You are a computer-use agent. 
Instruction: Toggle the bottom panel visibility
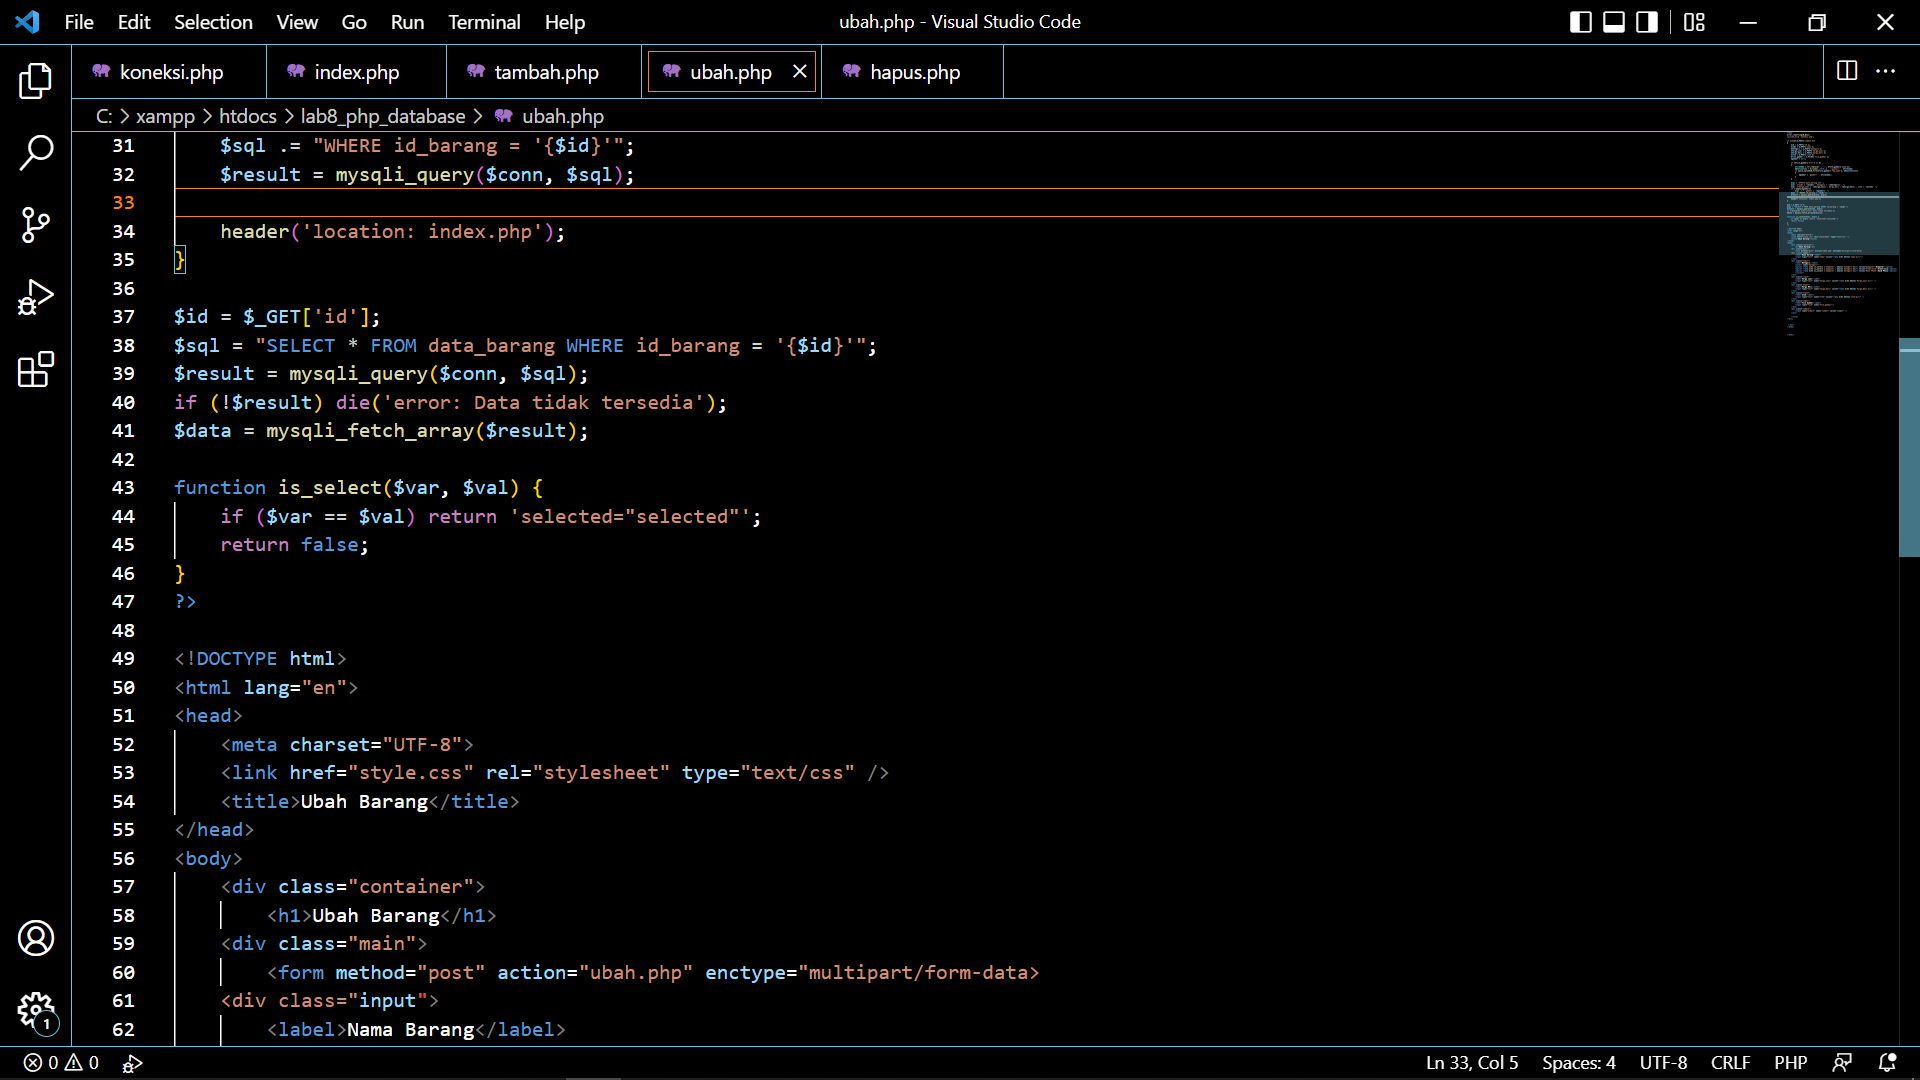tap(1613, 21)
